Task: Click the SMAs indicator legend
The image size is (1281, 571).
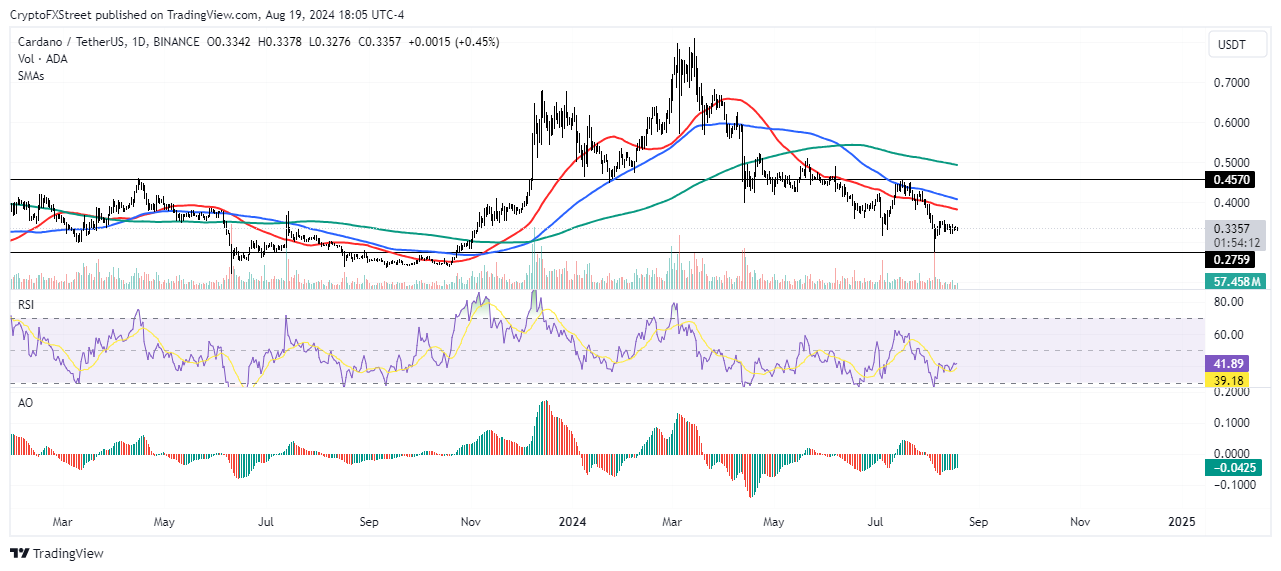Action: point(31,76)
